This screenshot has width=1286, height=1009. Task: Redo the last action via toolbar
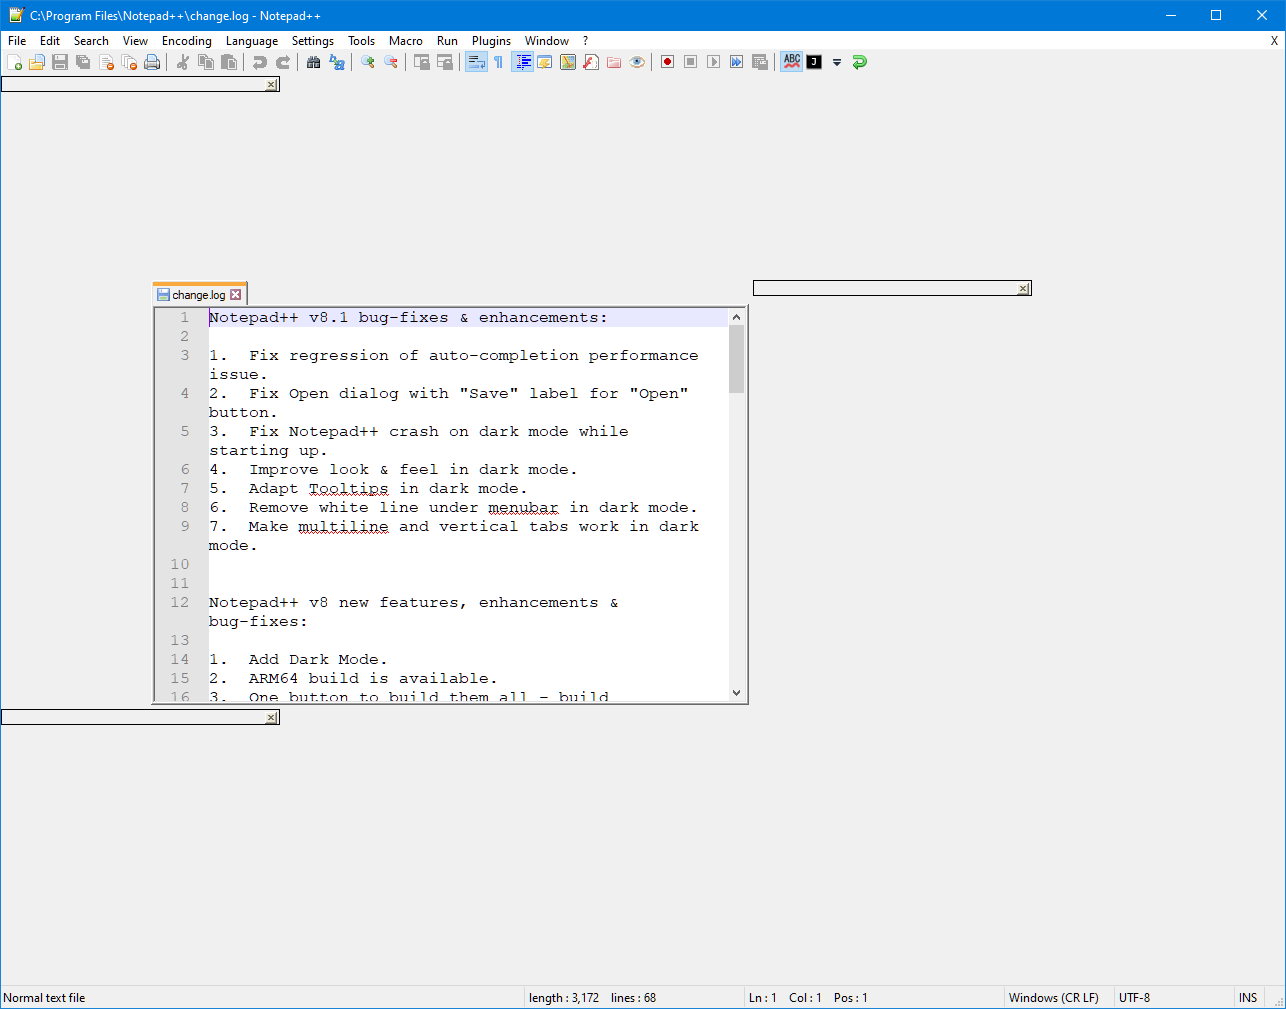[x=283, y=62]
